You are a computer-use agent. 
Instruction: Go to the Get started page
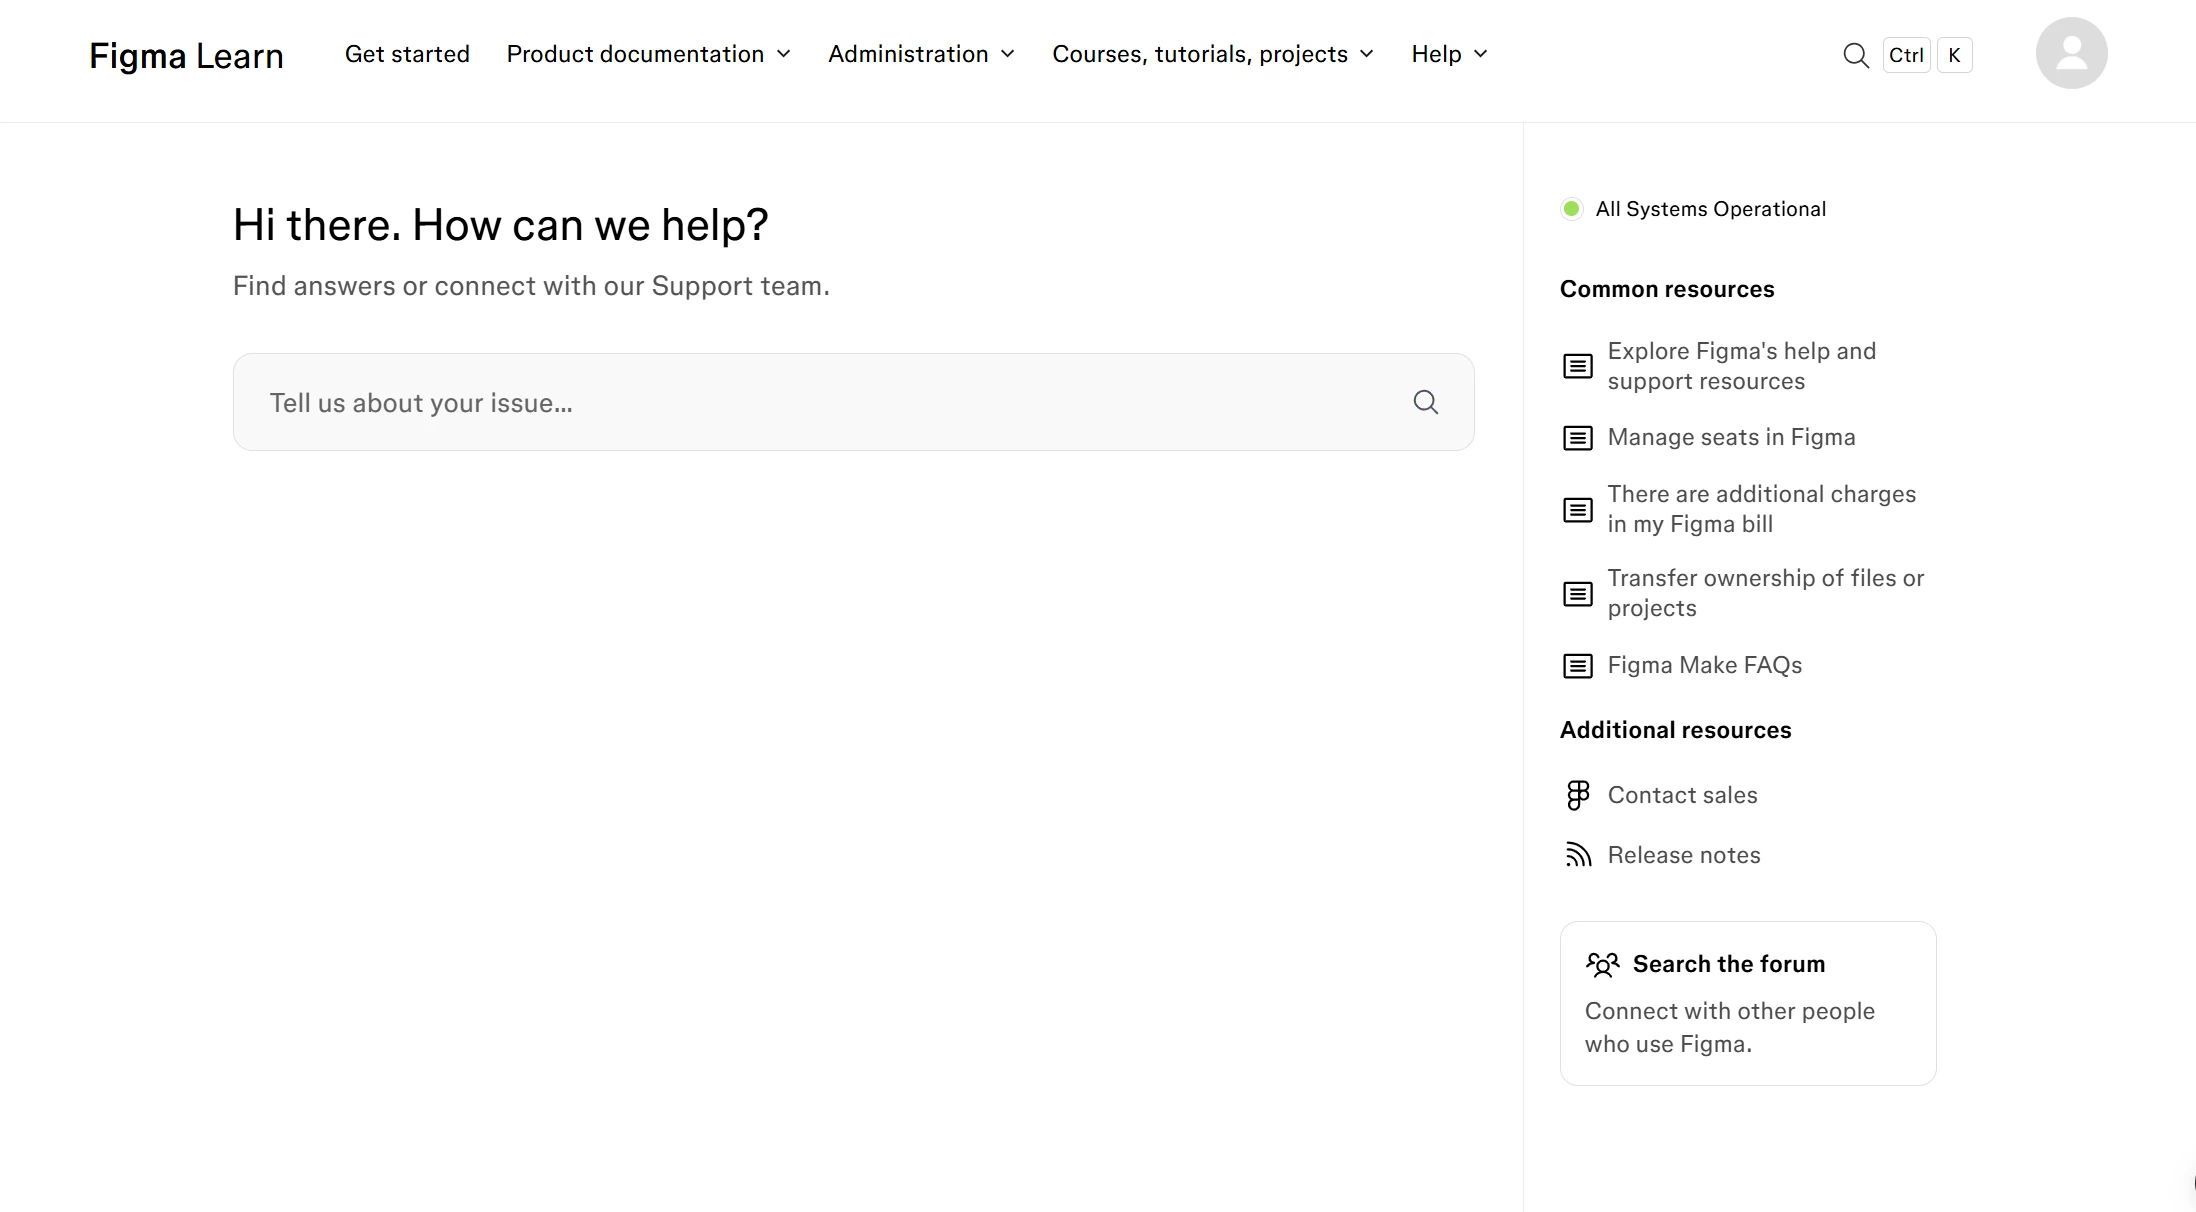407,54
